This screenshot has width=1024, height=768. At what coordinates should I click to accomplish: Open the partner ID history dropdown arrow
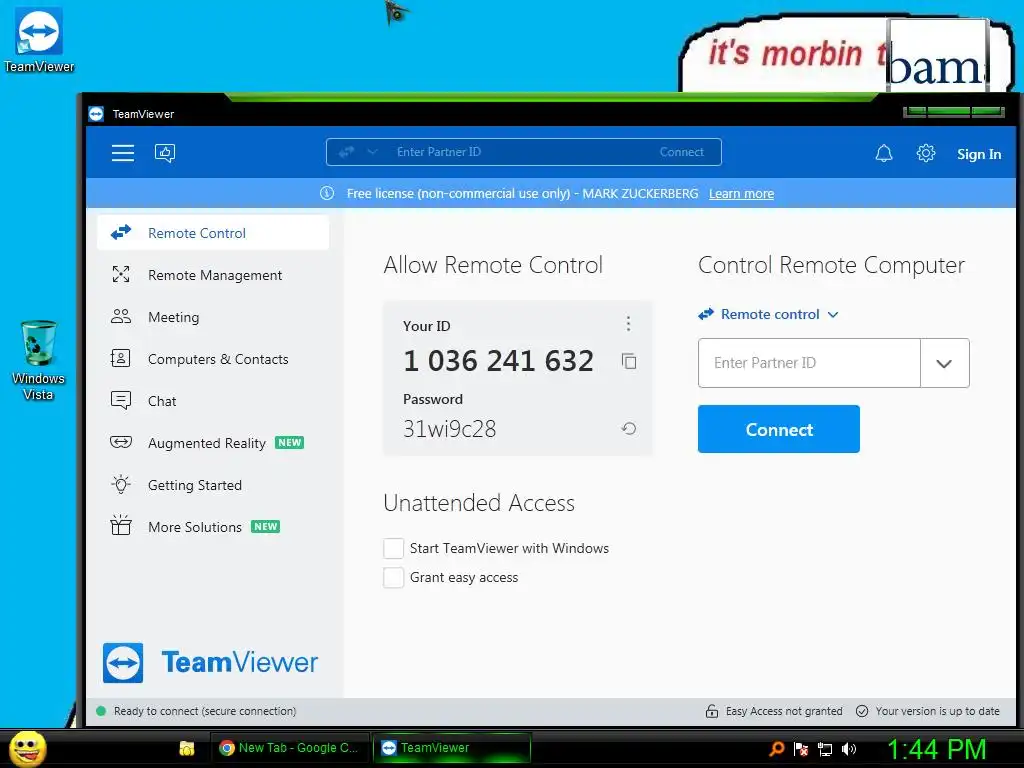click(x=944, y=363)
